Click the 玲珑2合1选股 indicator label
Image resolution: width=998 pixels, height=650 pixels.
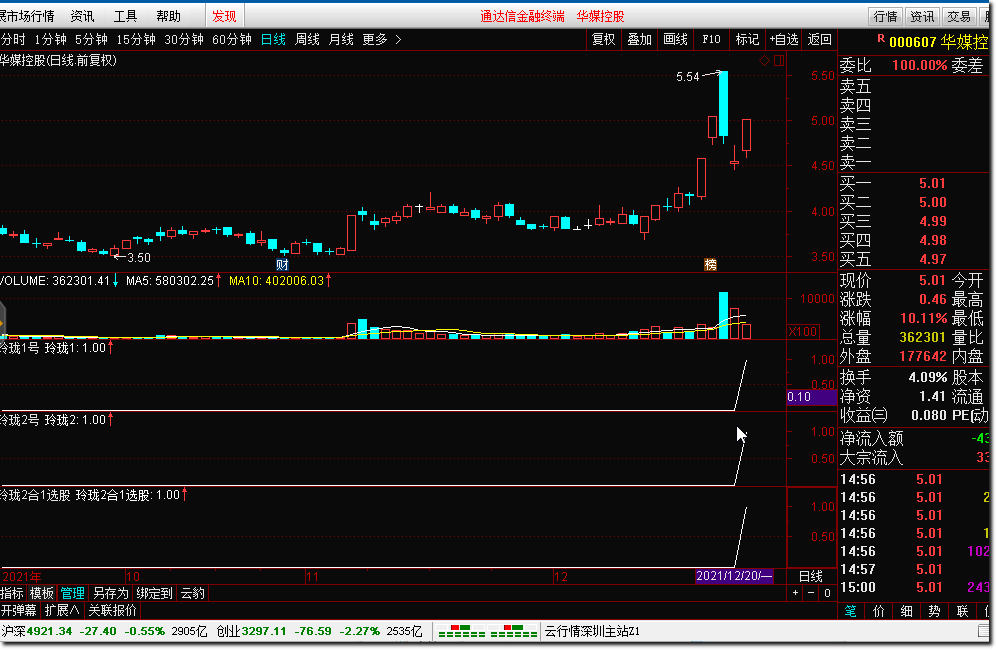35,495
